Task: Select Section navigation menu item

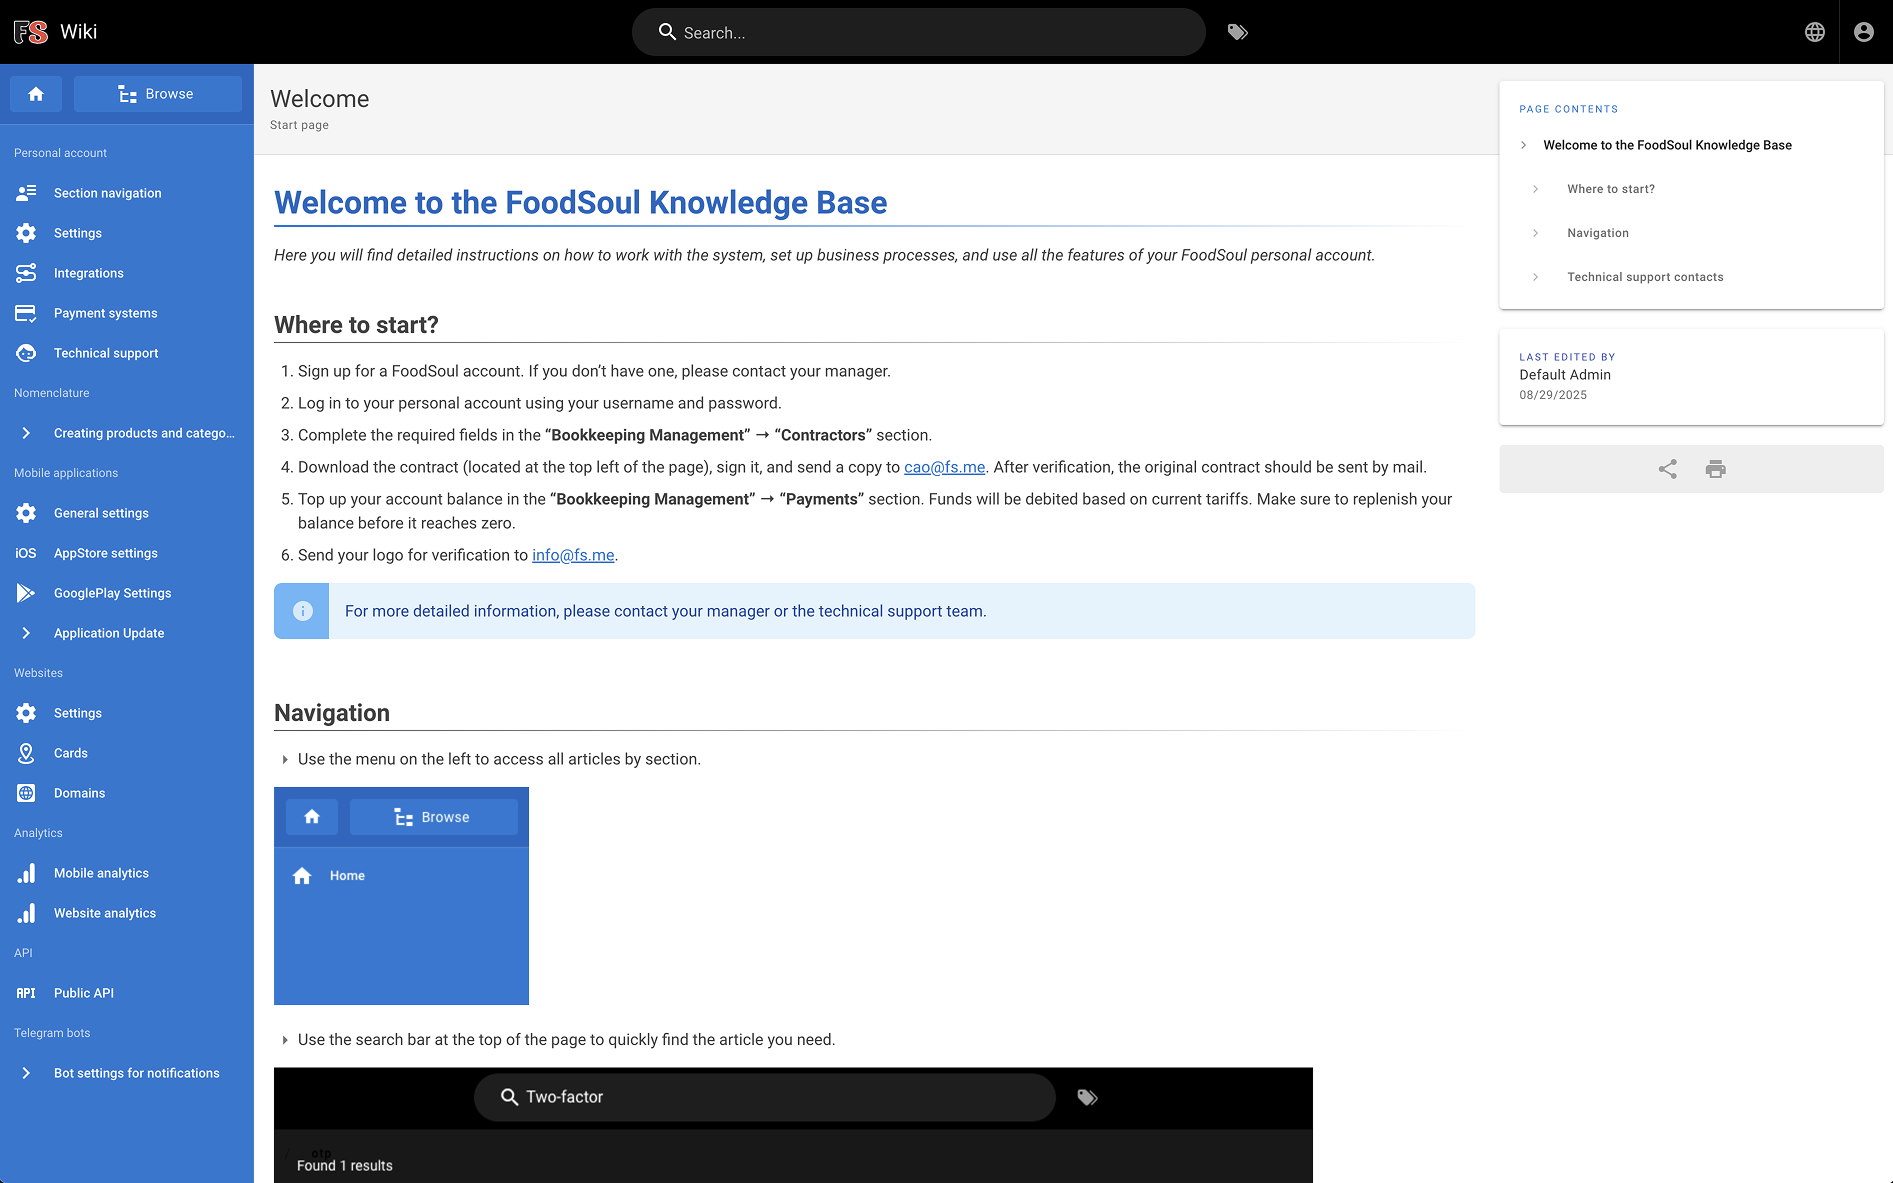Action: (107, 193)
